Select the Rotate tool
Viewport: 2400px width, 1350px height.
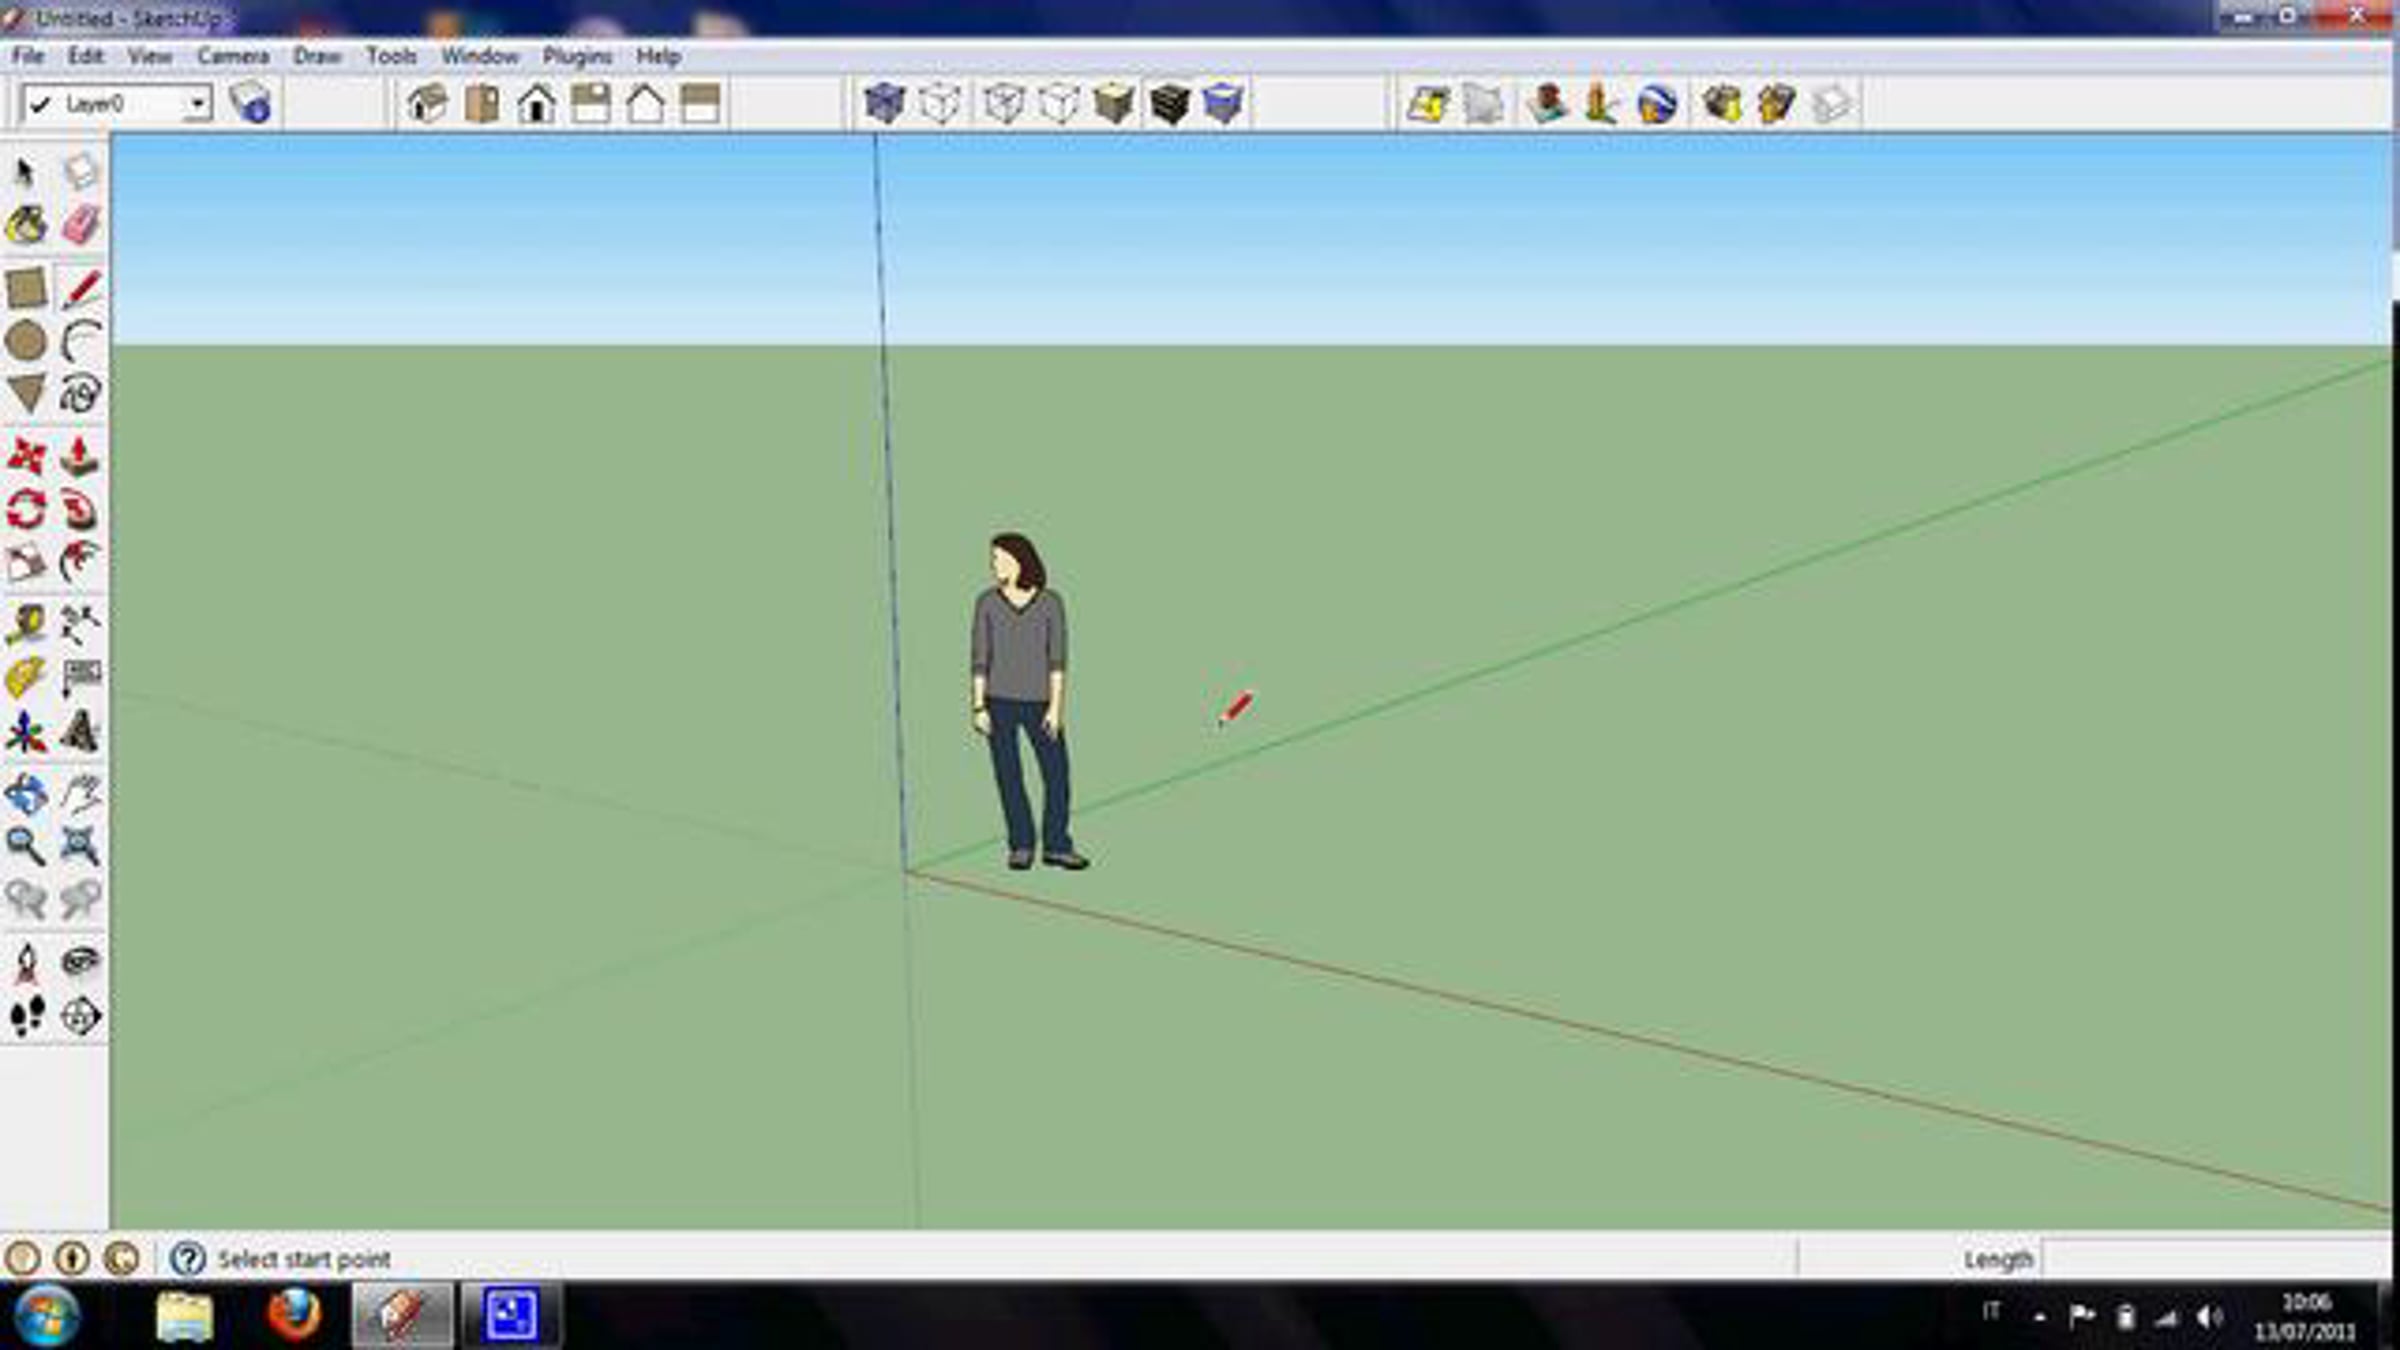pyautogui.click(x=27, y=510)
